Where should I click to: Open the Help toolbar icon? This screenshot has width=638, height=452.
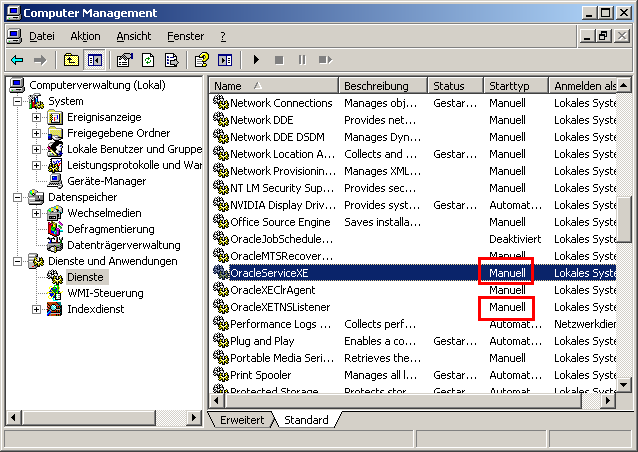click(202, 60)
